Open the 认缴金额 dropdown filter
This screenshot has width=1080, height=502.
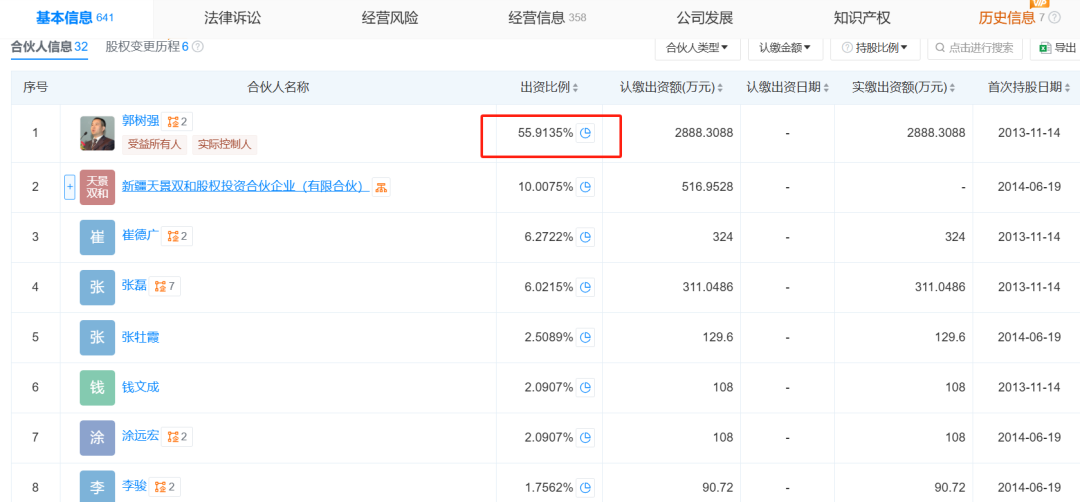(785, 47)
